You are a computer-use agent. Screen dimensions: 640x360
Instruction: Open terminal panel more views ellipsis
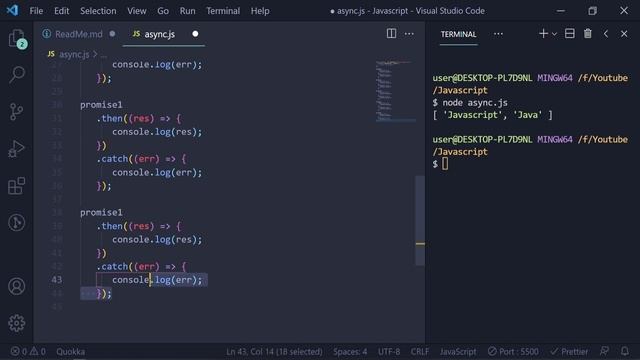pyautogui.click(x=498, y=34)
